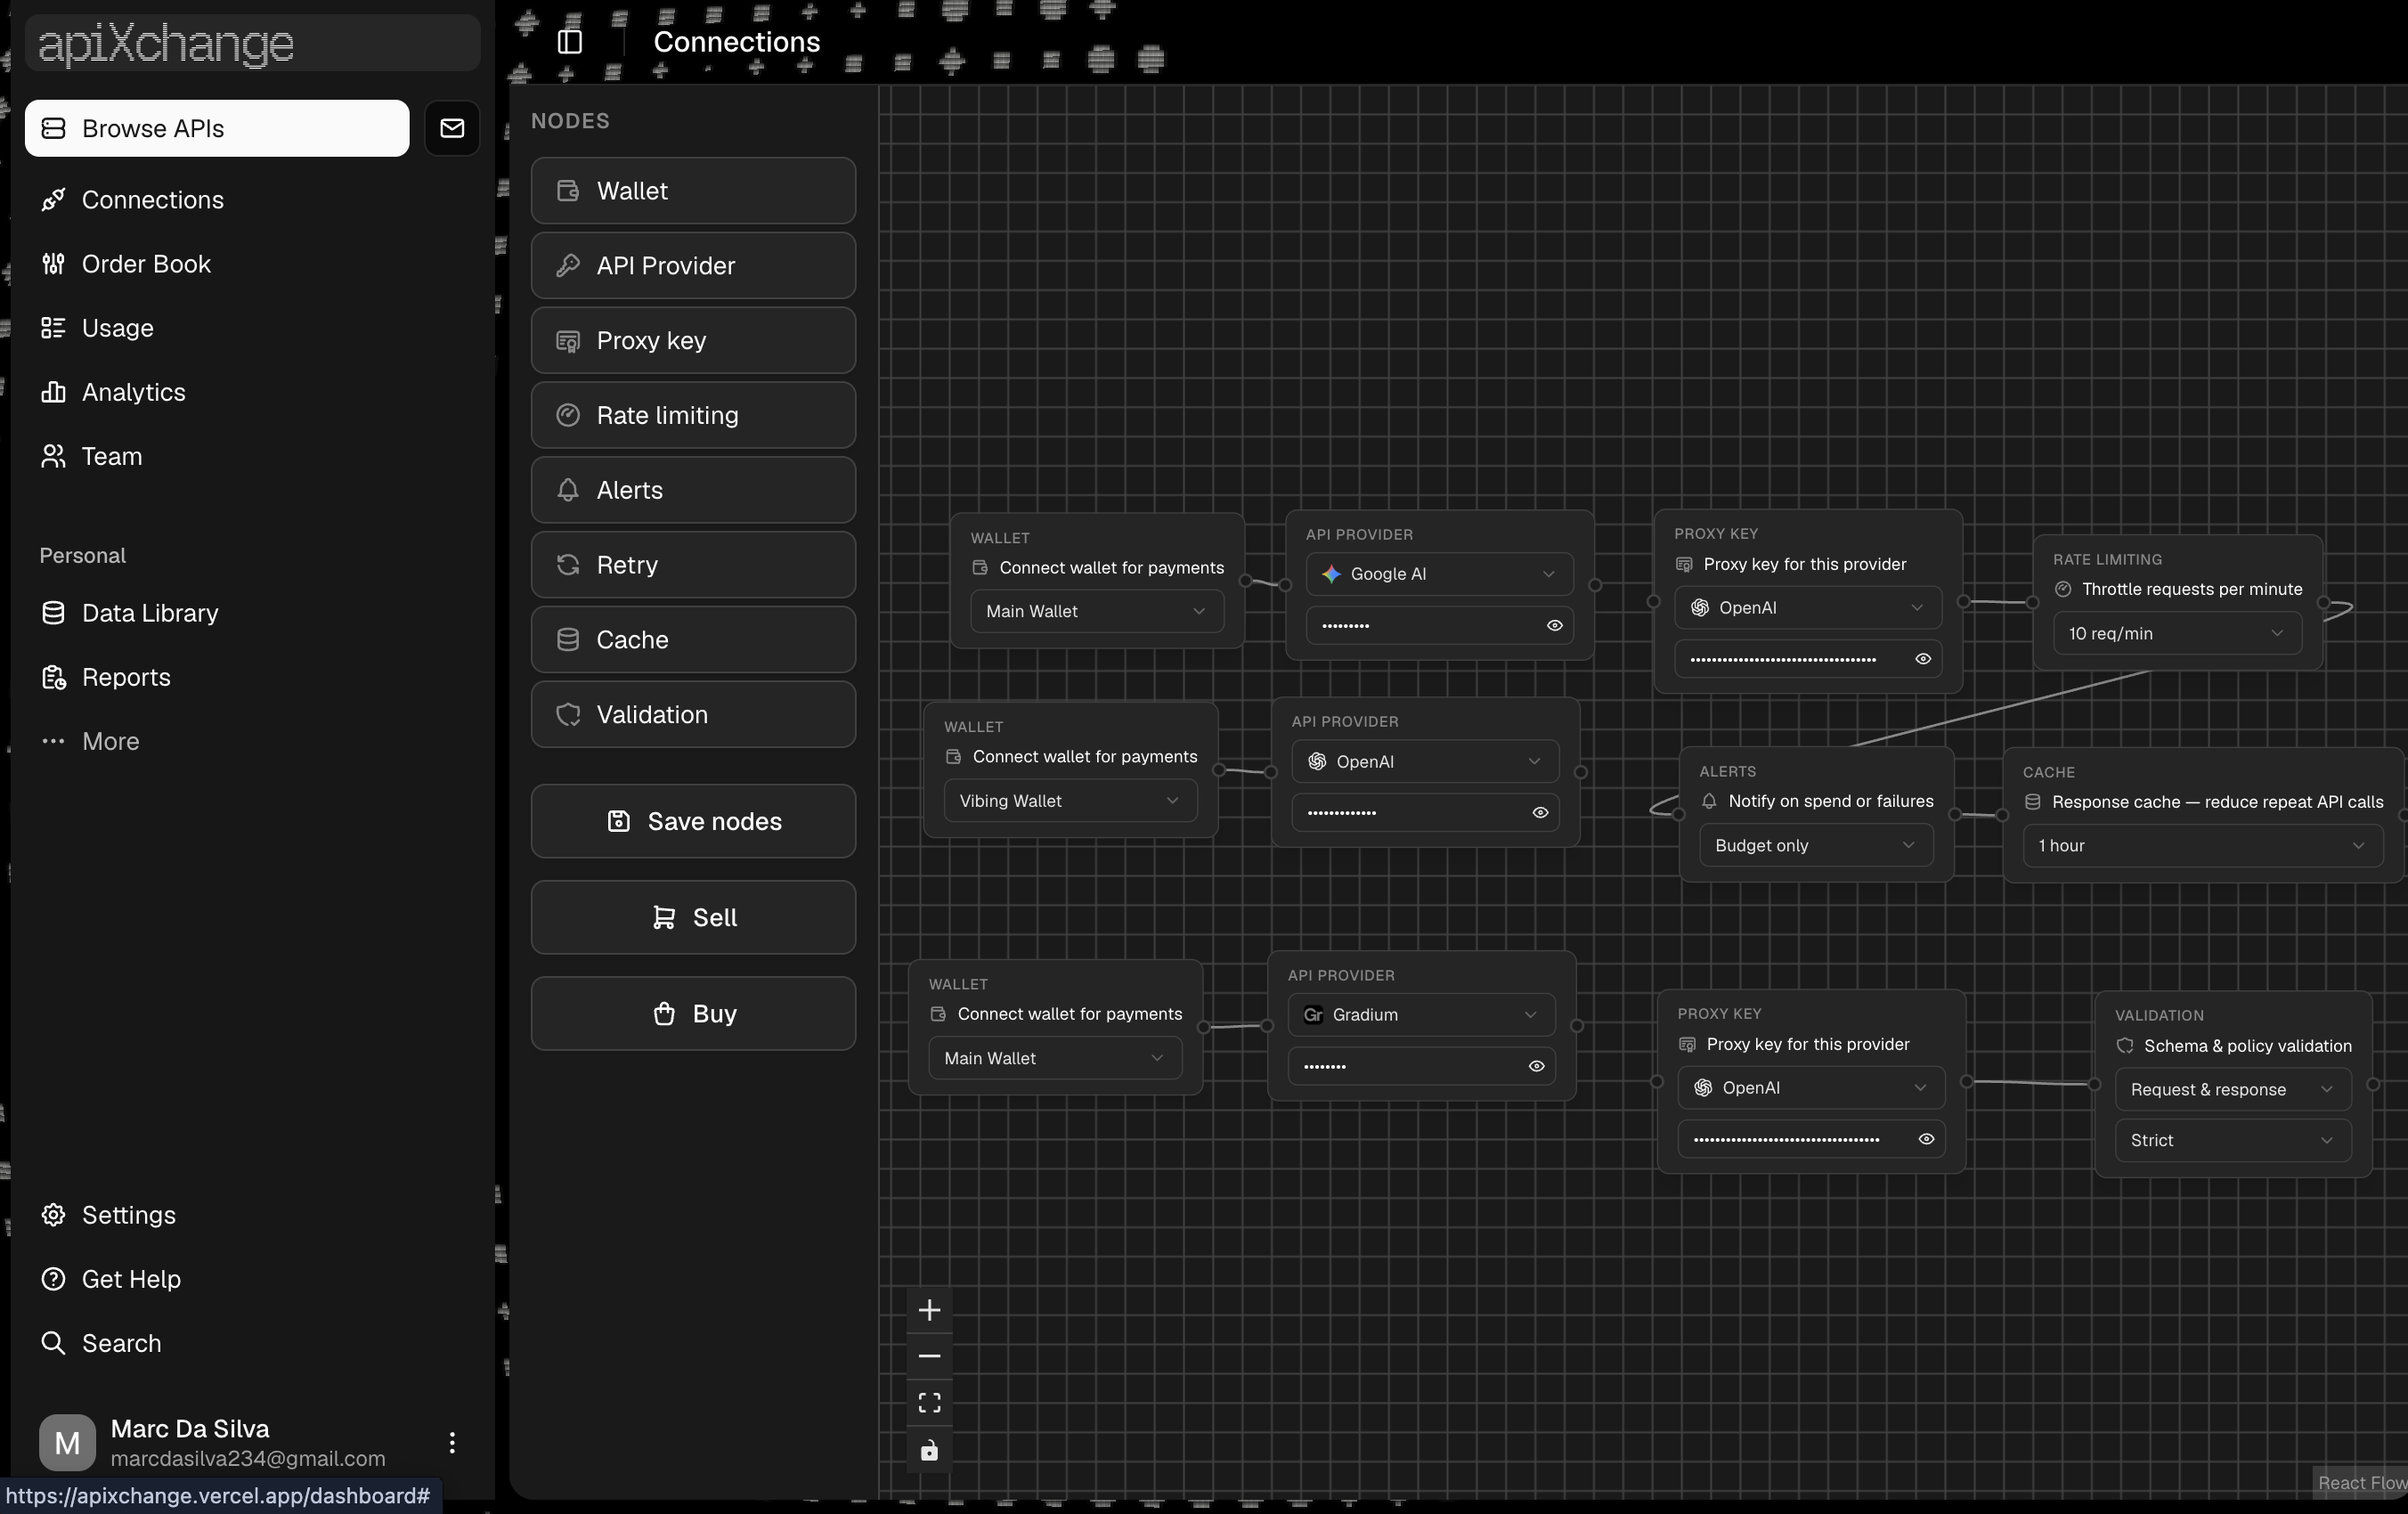Click the fit view icon
The image size is (2408, 1514).
point(929,1403)
